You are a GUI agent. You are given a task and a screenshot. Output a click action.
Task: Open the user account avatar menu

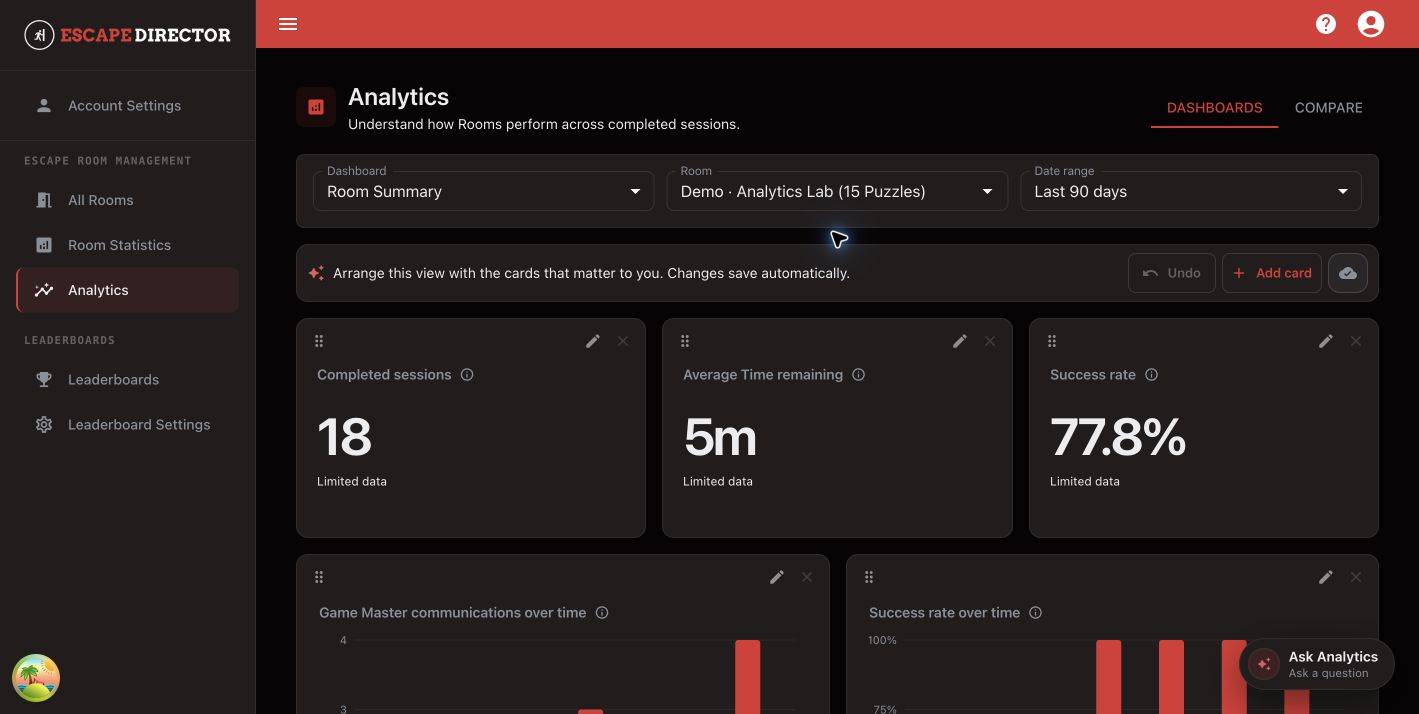tap(1371, 24)
